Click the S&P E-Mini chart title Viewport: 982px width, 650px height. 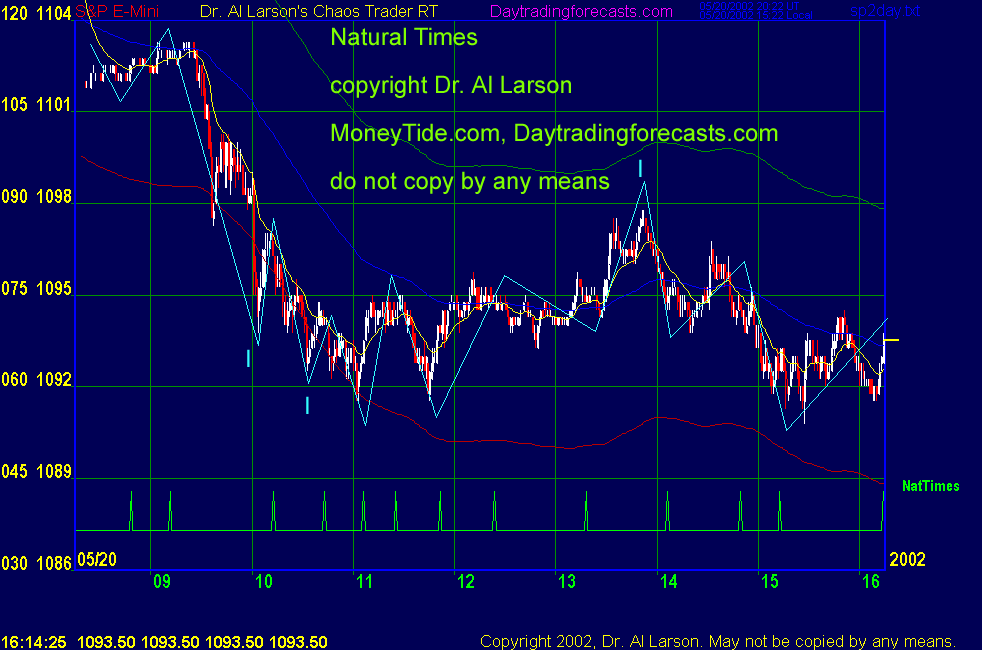pos(117,12)
